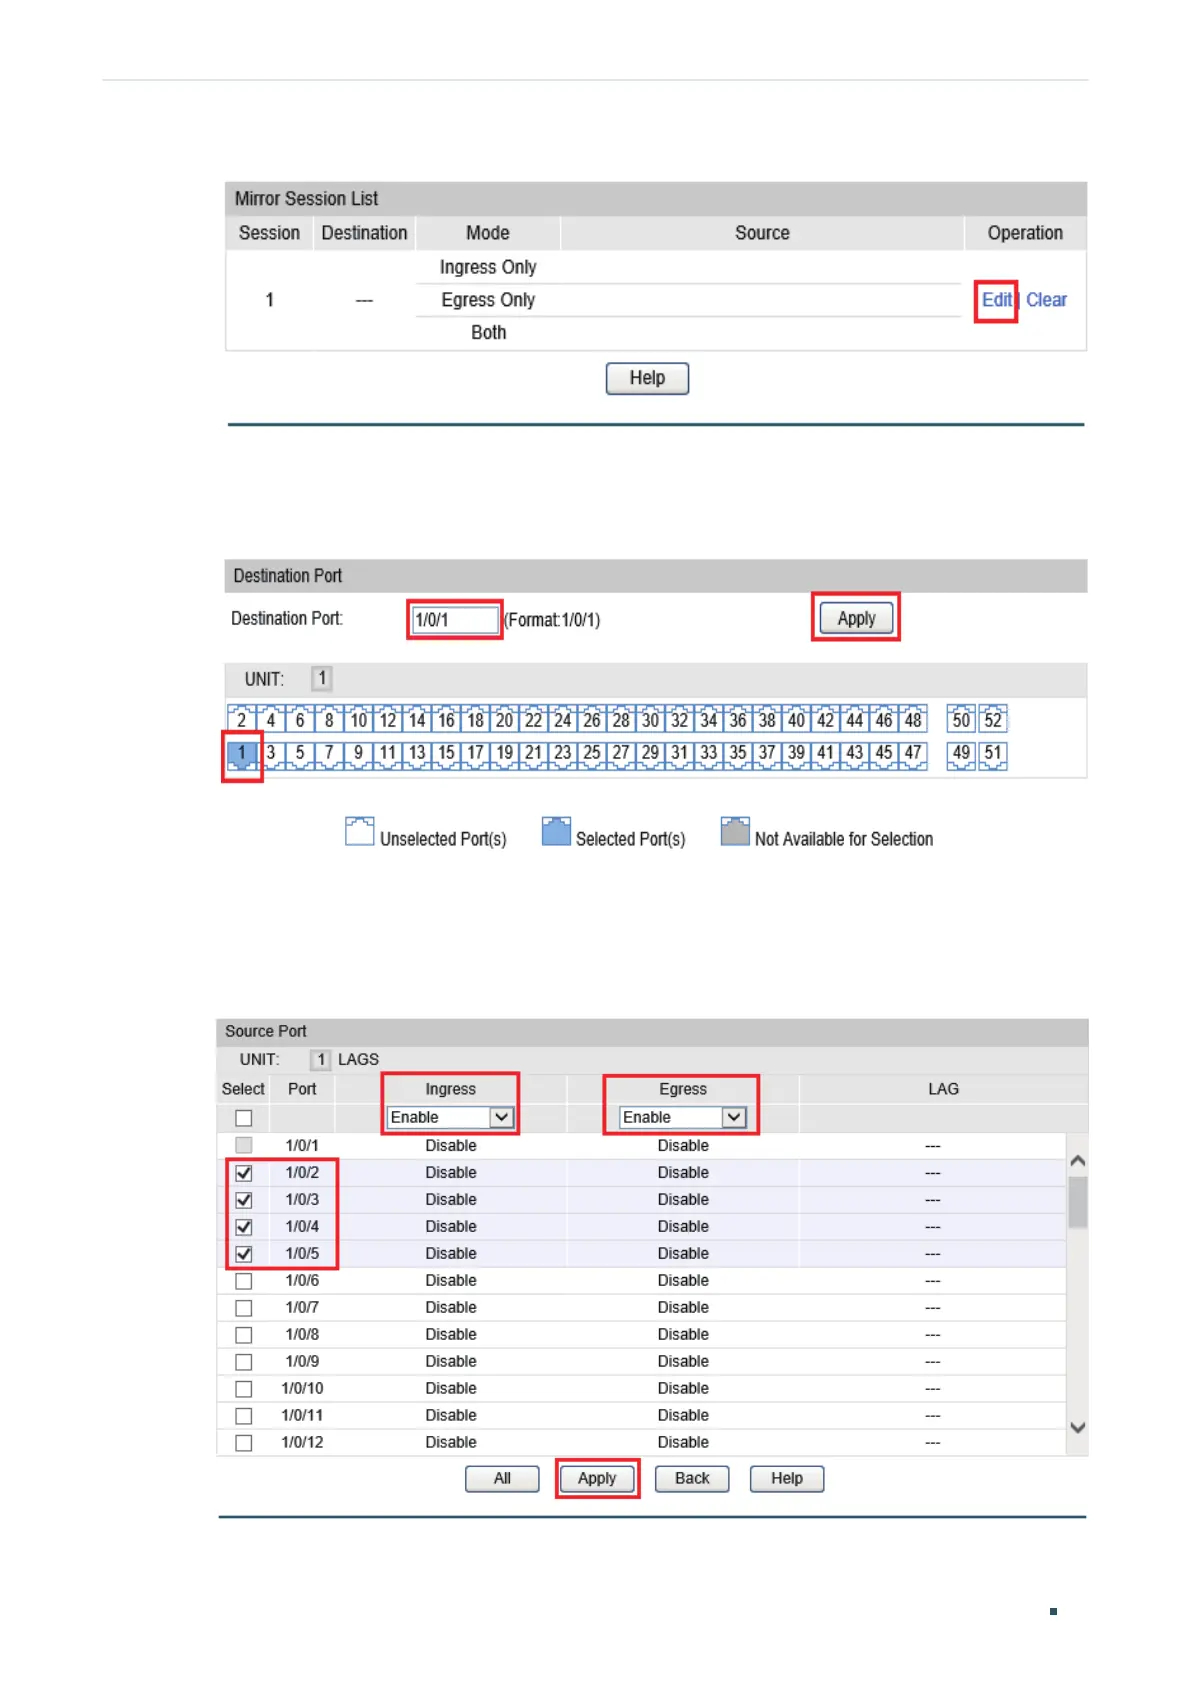
Task: Select port 16 icon in the port panel
Action: tap(446, 719)
